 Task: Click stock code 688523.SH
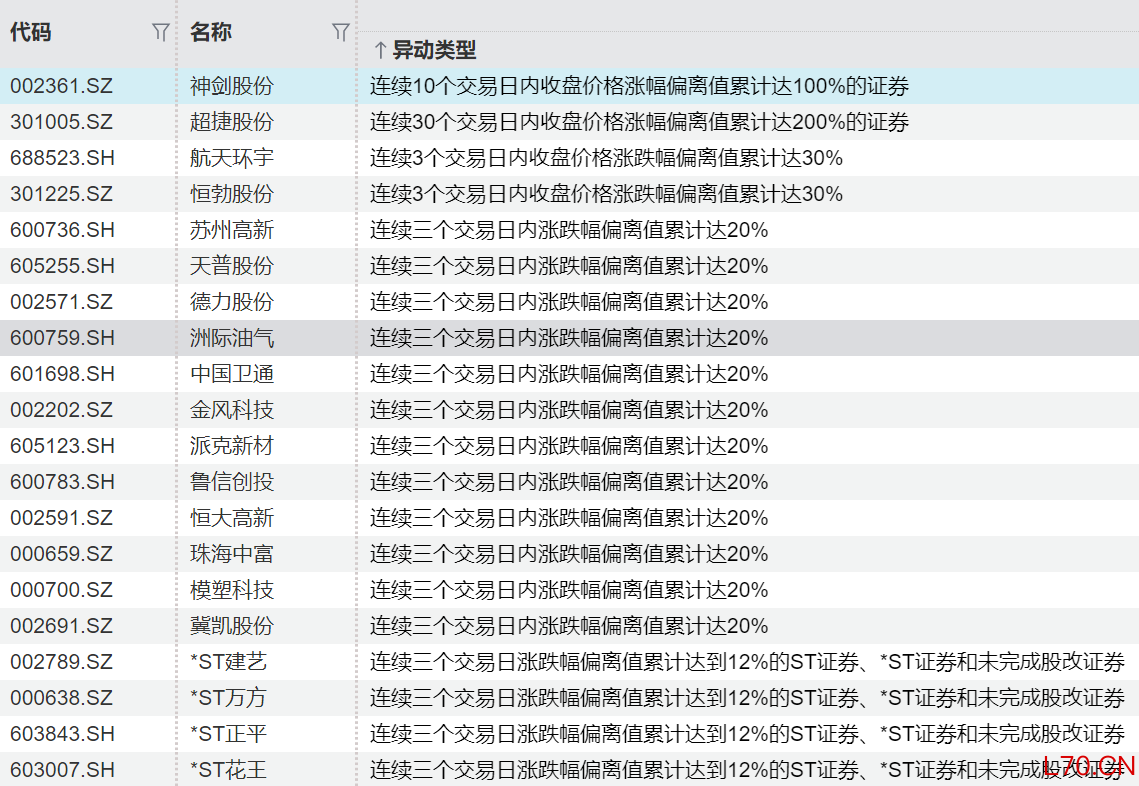(x=62, y=158)
